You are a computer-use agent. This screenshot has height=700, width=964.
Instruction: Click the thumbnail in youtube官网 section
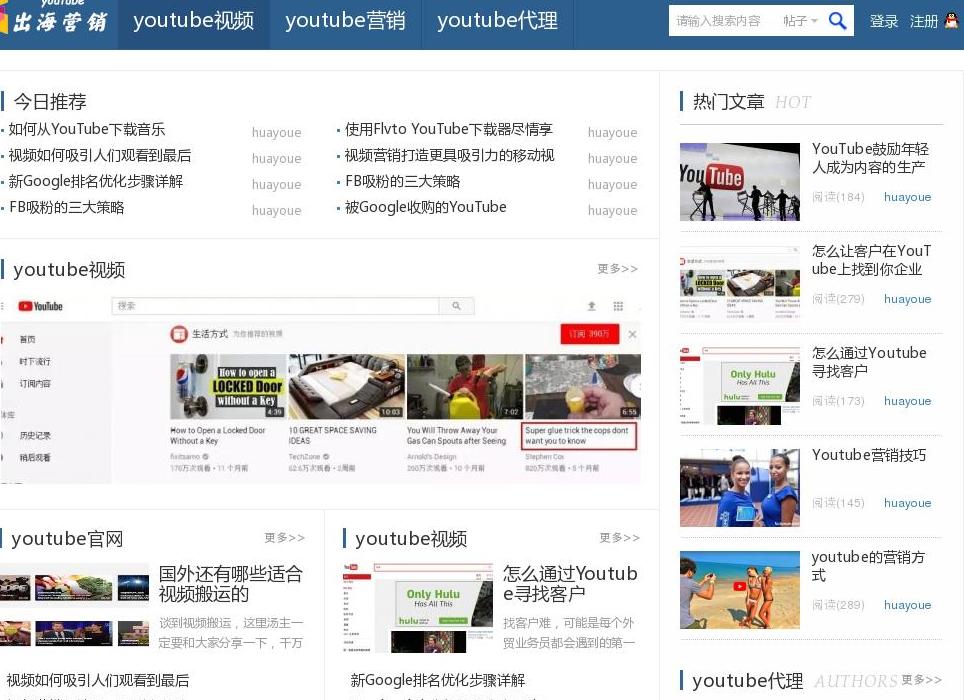pyautogui.click(x=74, y=607)
